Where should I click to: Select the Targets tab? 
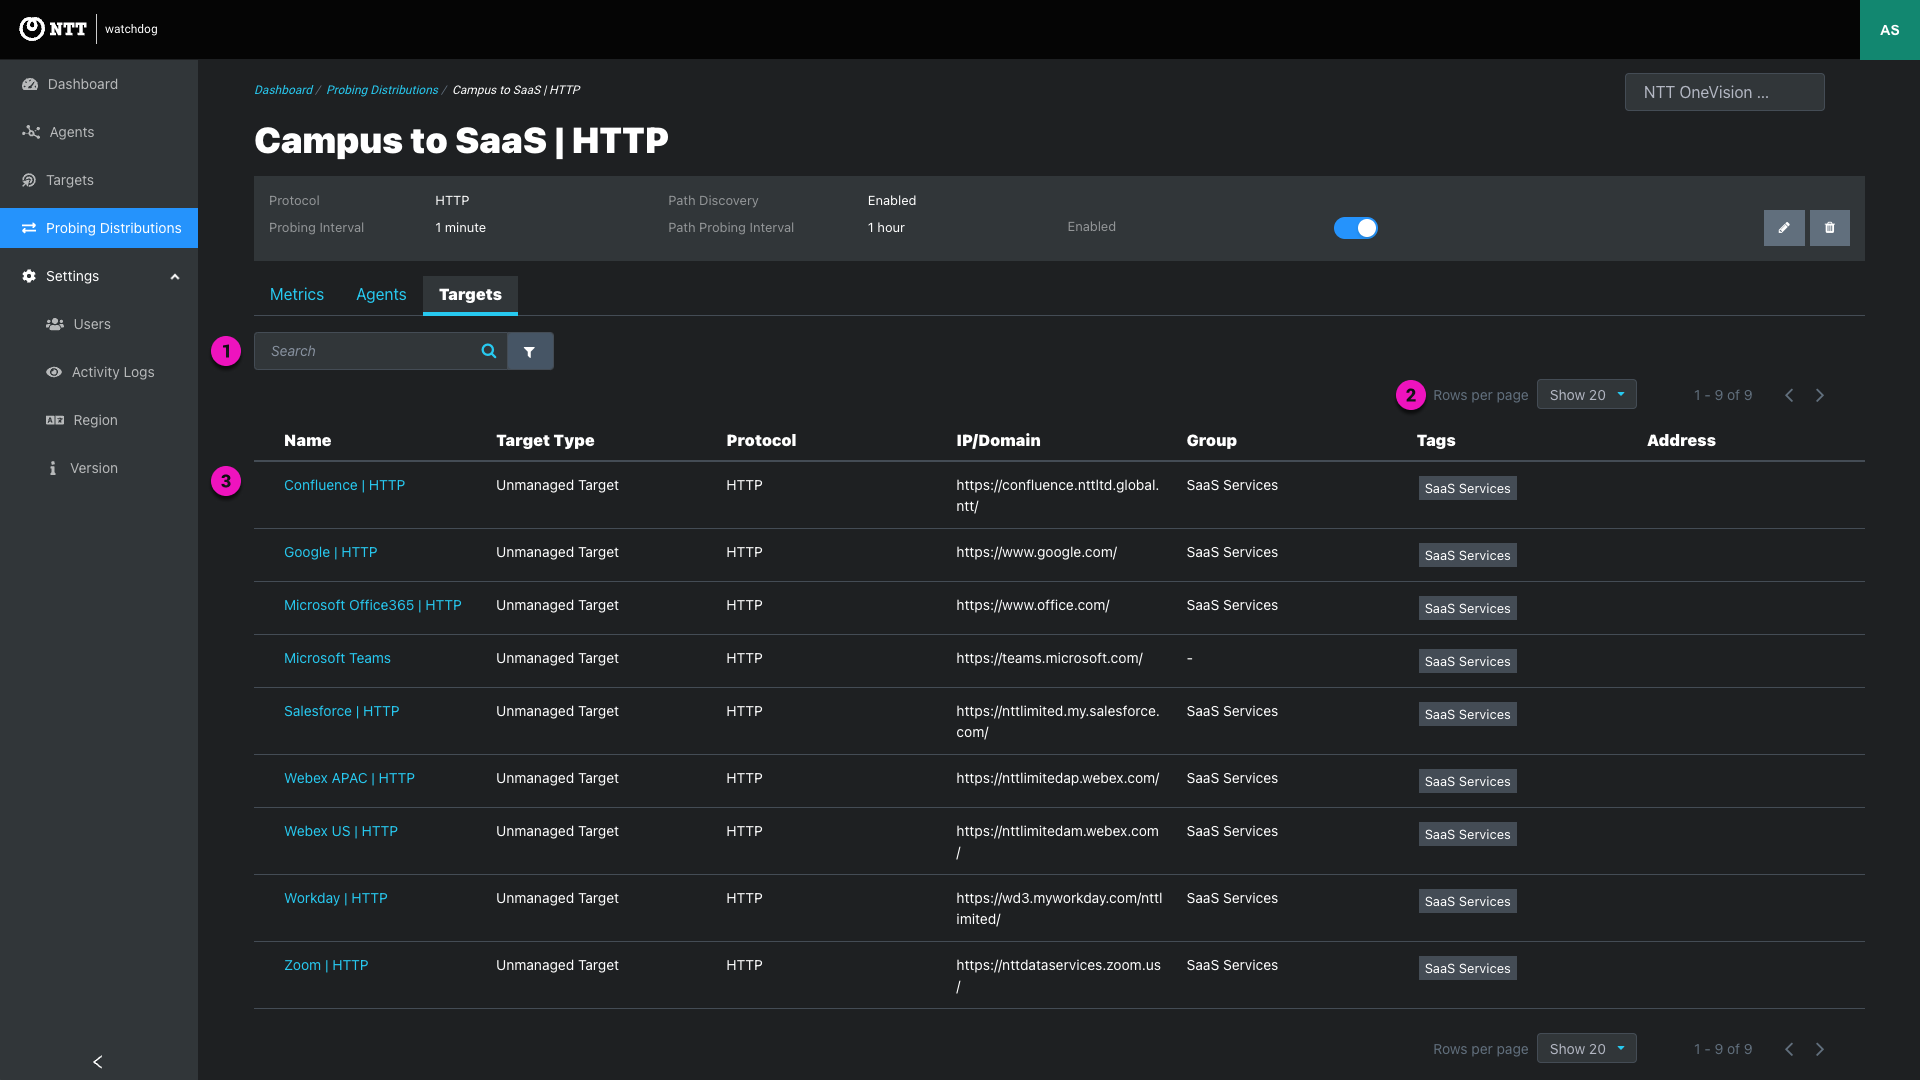pyautogui.click(x=470, y=295)
